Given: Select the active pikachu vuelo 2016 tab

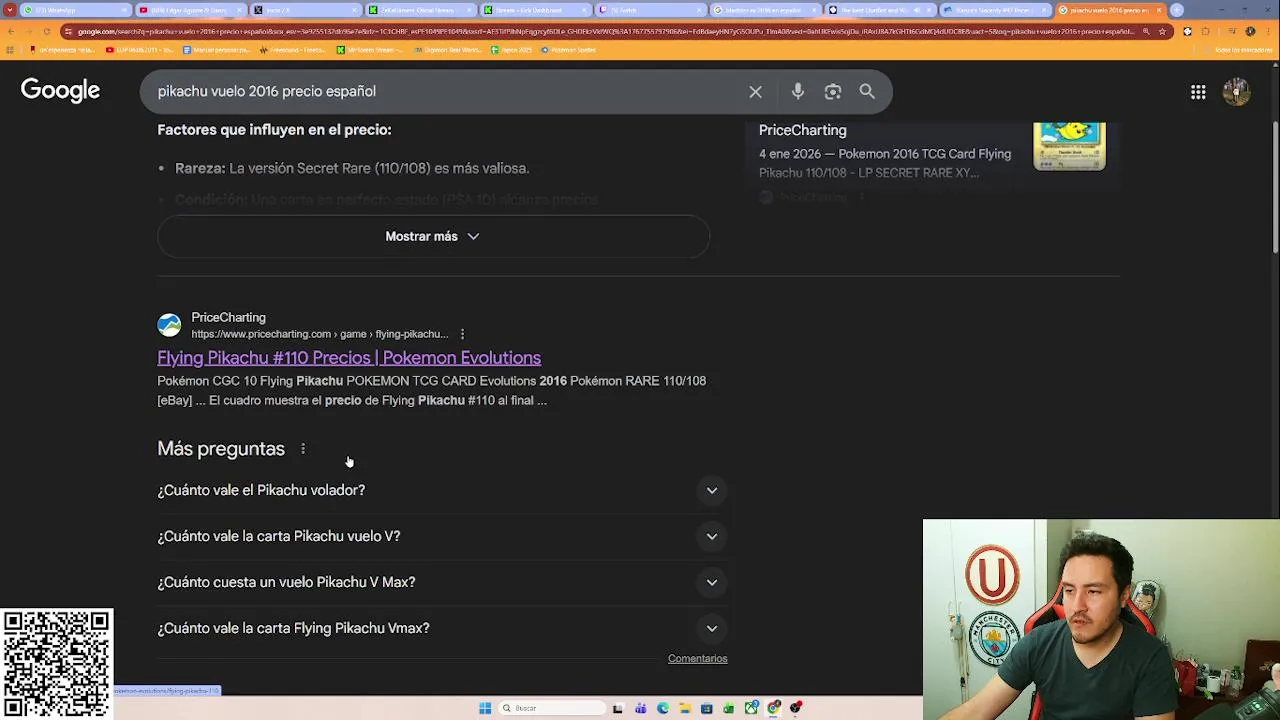Looking at the screenshot, I should click(x=1109, y=10).
